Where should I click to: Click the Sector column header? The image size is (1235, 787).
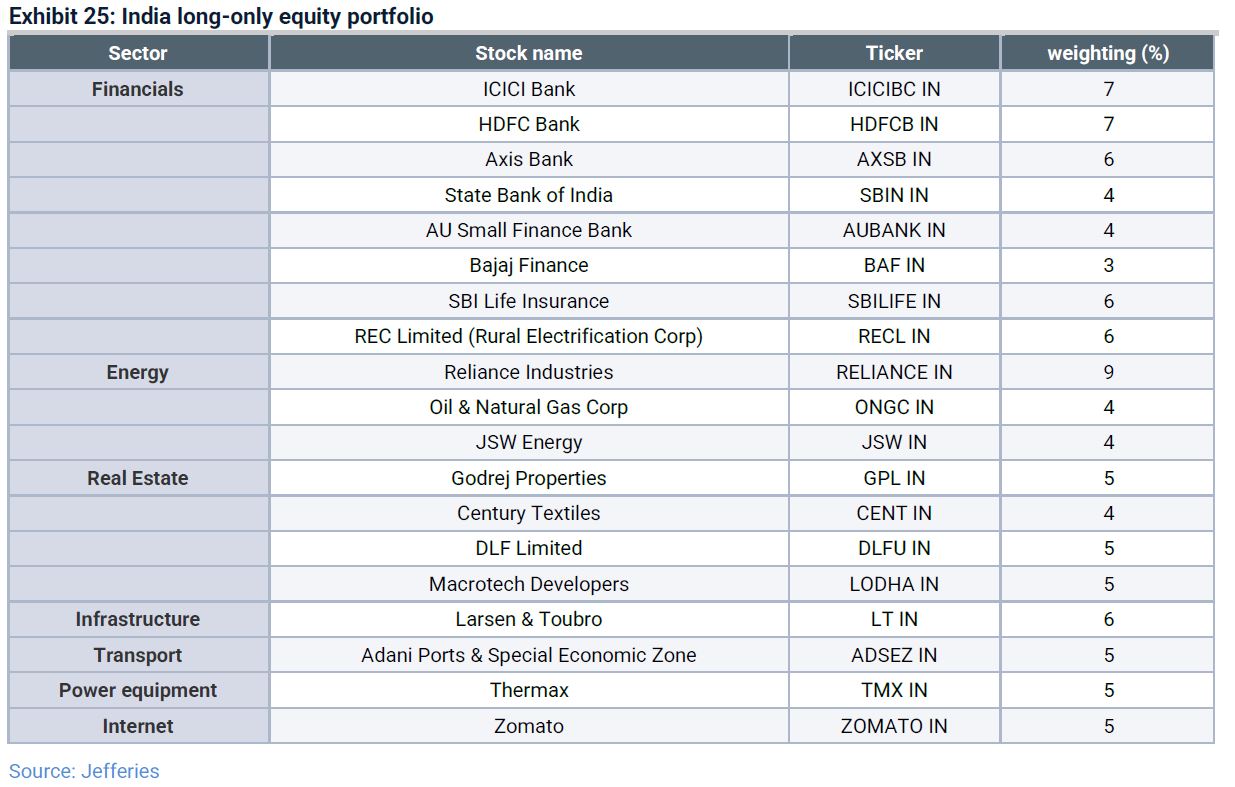point(138,54)
